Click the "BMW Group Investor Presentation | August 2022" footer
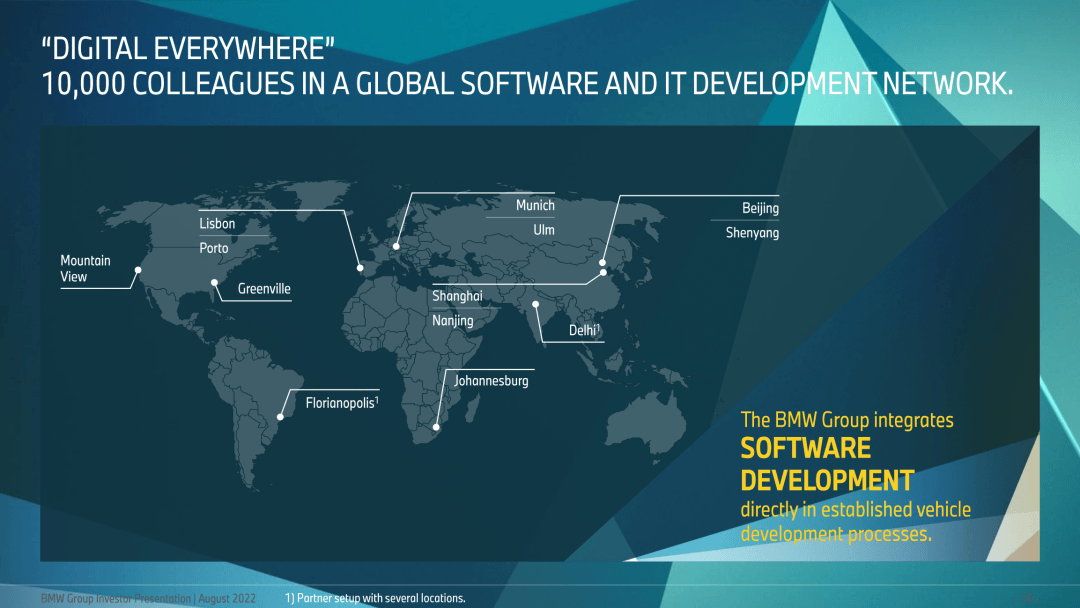The height and width of the screenshot is (608, 1080). coord(148,598)
